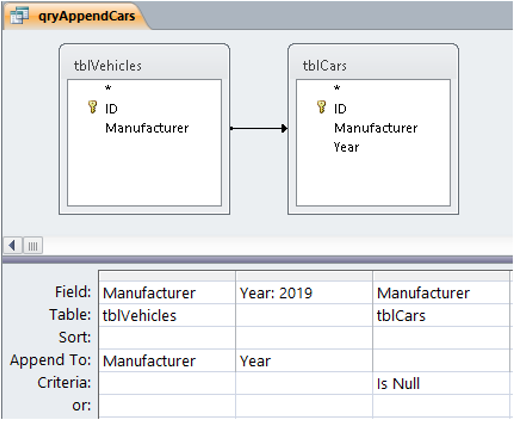Select the asterisk field in tblVehicles
The width and height of the screenshot is (514, 421).
[x=108, y=89]
